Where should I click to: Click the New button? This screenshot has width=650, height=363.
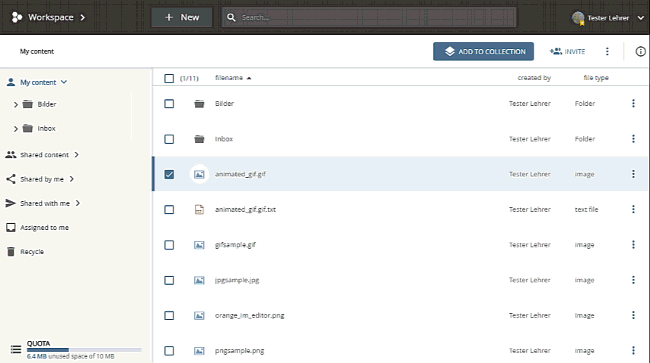click(x=182, y=17)
